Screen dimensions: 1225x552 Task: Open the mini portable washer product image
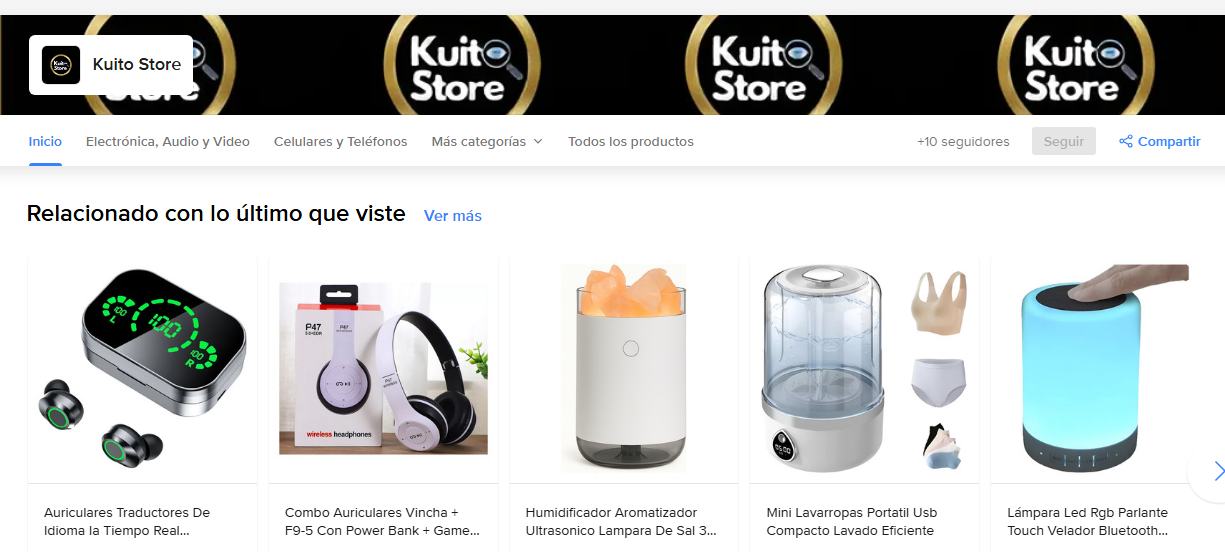tap(865, 369)
